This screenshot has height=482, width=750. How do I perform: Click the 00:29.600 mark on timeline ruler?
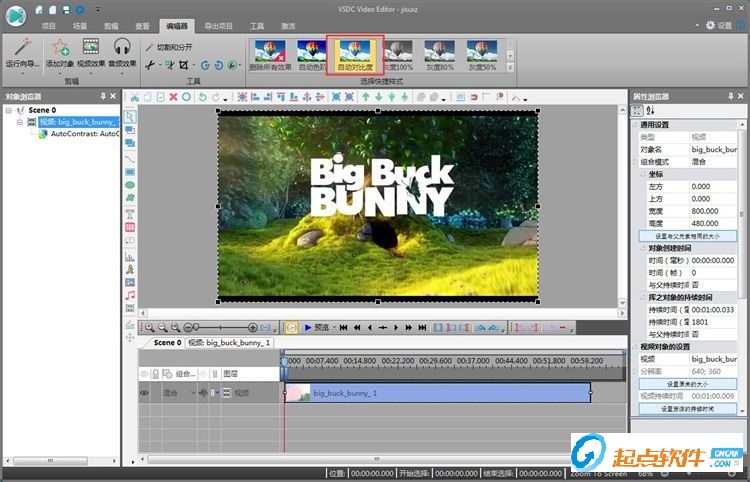[x=435, y=361]
